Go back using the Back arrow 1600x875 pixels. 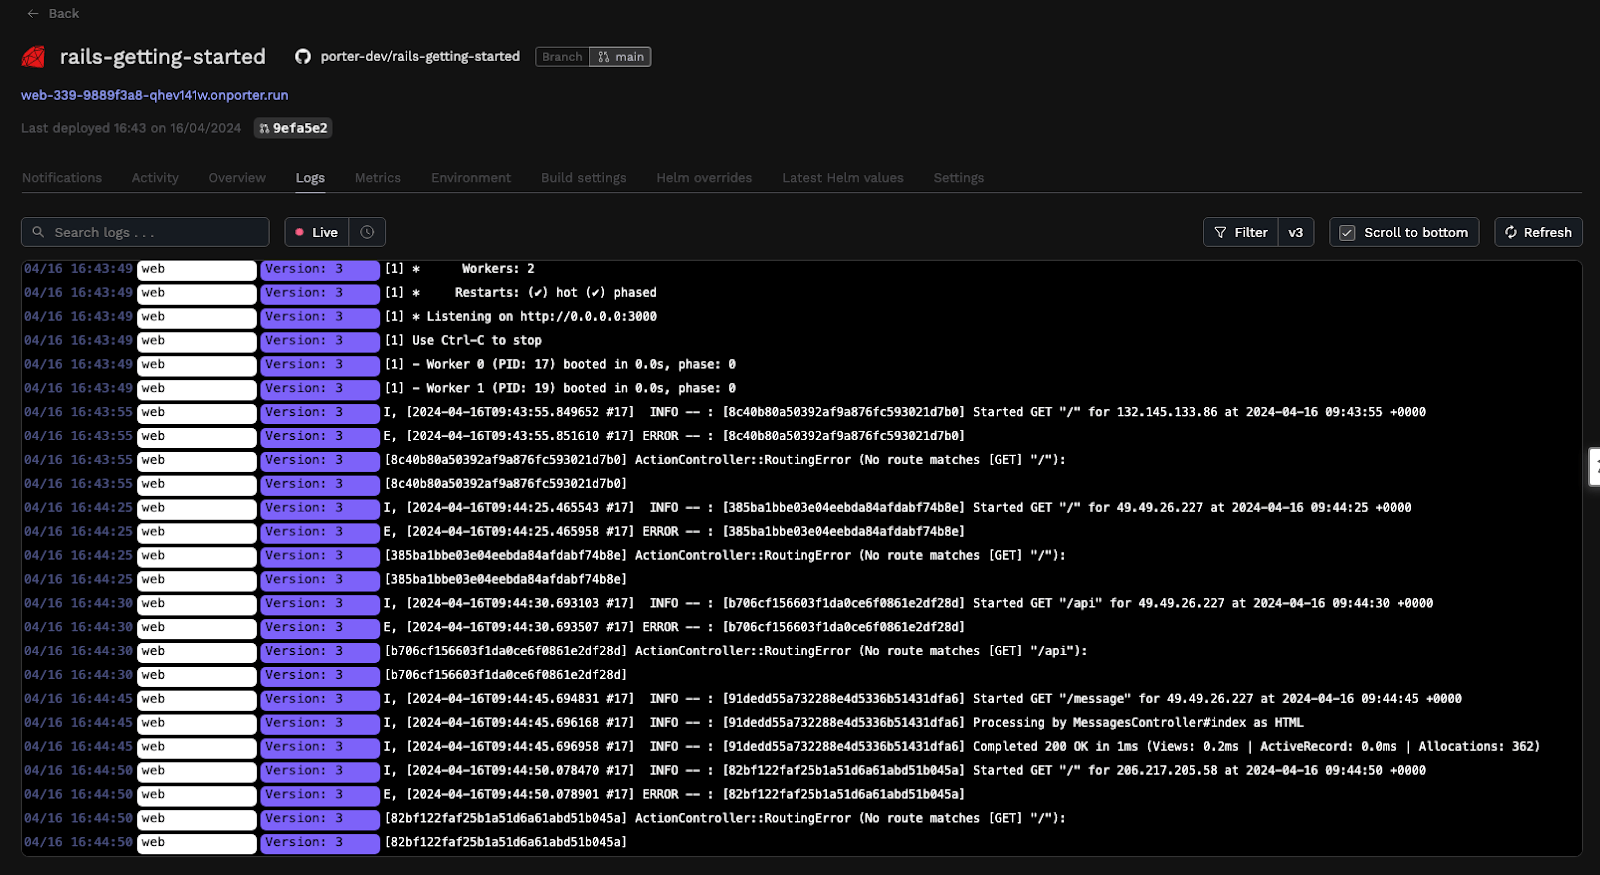33,14
